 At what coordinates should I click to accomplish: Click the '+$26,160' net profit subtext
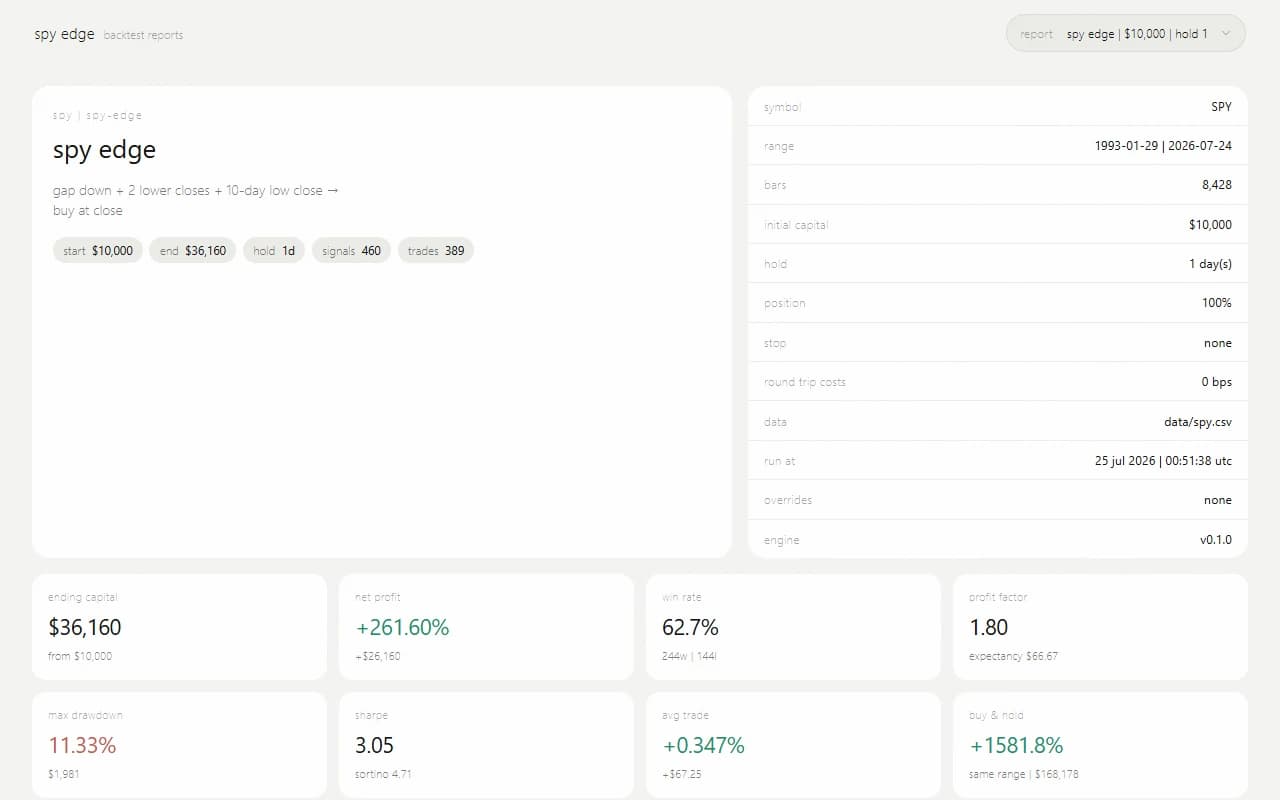[x=378, y=656]
